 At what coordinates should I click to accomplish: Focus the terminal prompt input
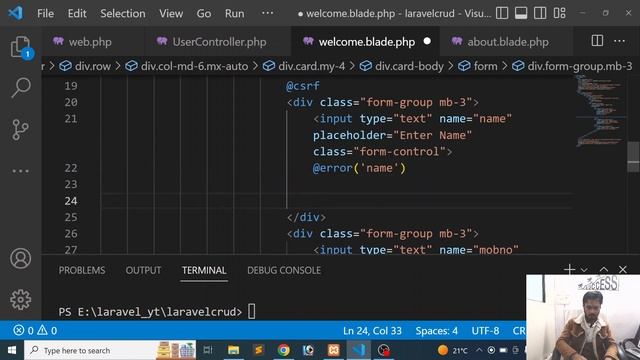[251, 311]
